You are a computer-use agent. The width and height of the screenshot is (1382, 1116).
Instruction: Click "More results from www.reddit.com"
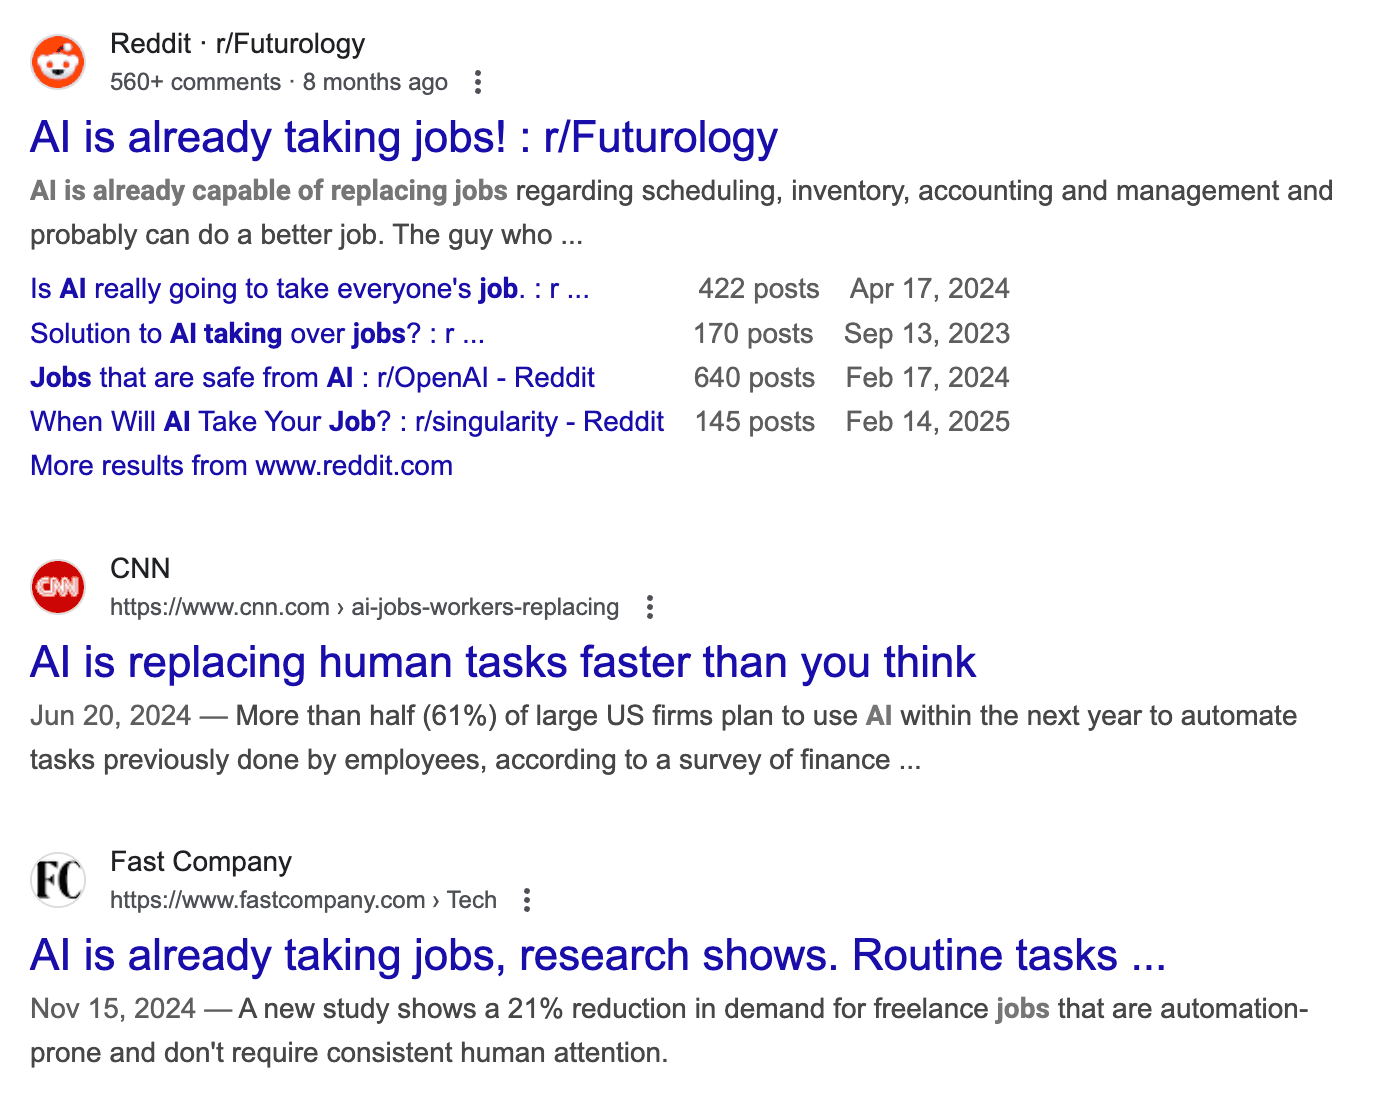coord(241,465)
